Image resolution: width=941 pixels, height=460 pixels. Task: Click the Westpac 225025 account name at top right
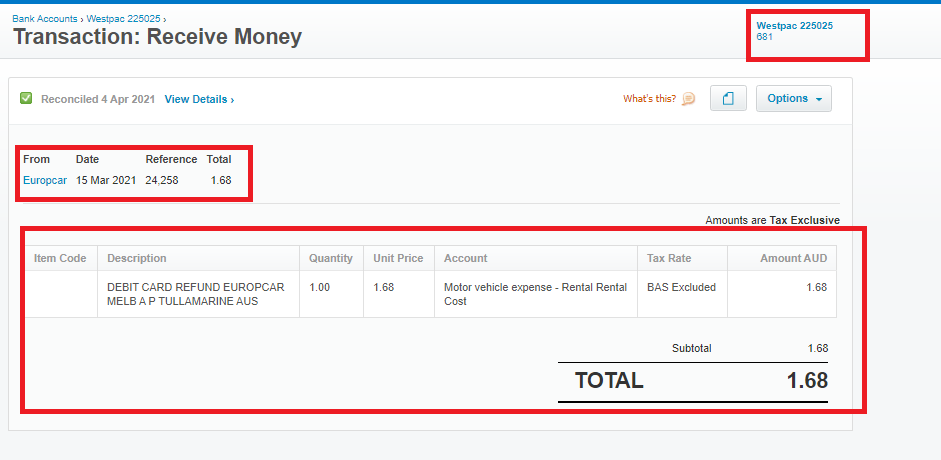795,26
